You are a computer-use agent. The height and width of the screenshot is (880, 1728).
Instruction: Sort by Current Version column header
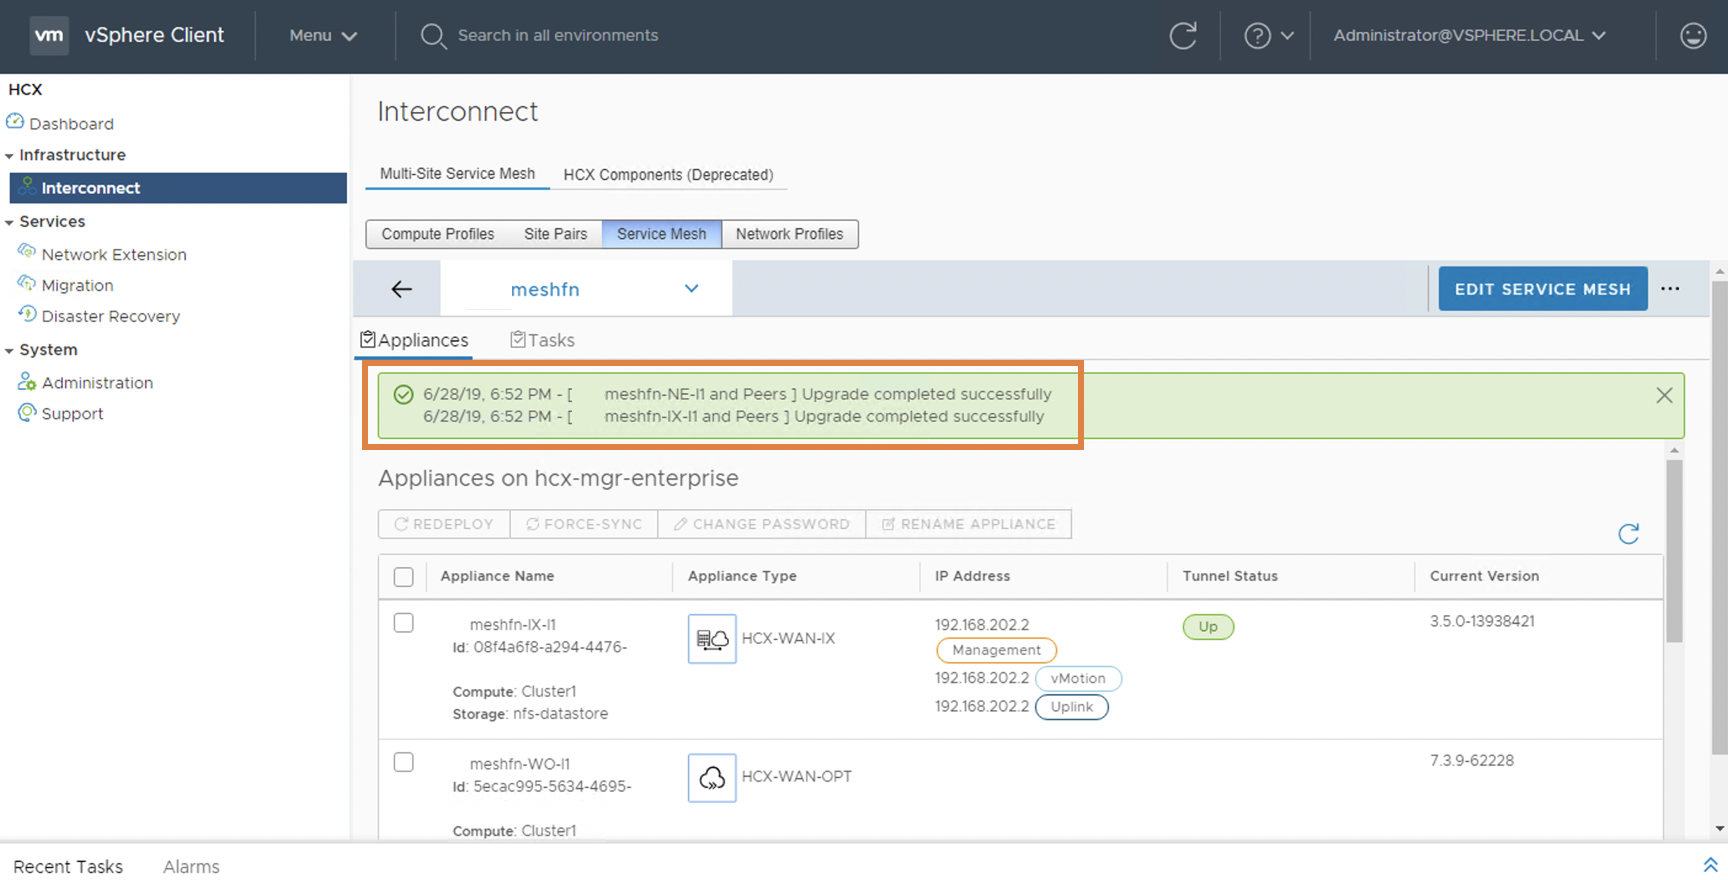[x=1484, y=576]
